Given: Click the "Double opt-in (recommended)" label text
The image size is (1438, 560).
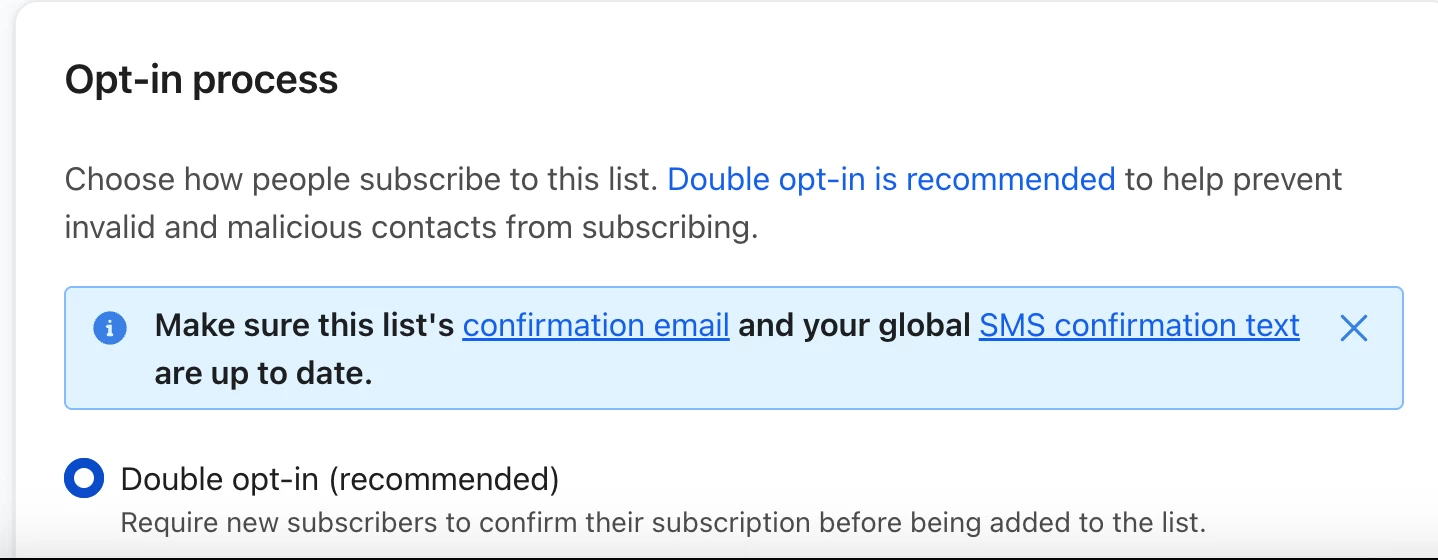Looking at the screenshot, I should tap(340, 479).
